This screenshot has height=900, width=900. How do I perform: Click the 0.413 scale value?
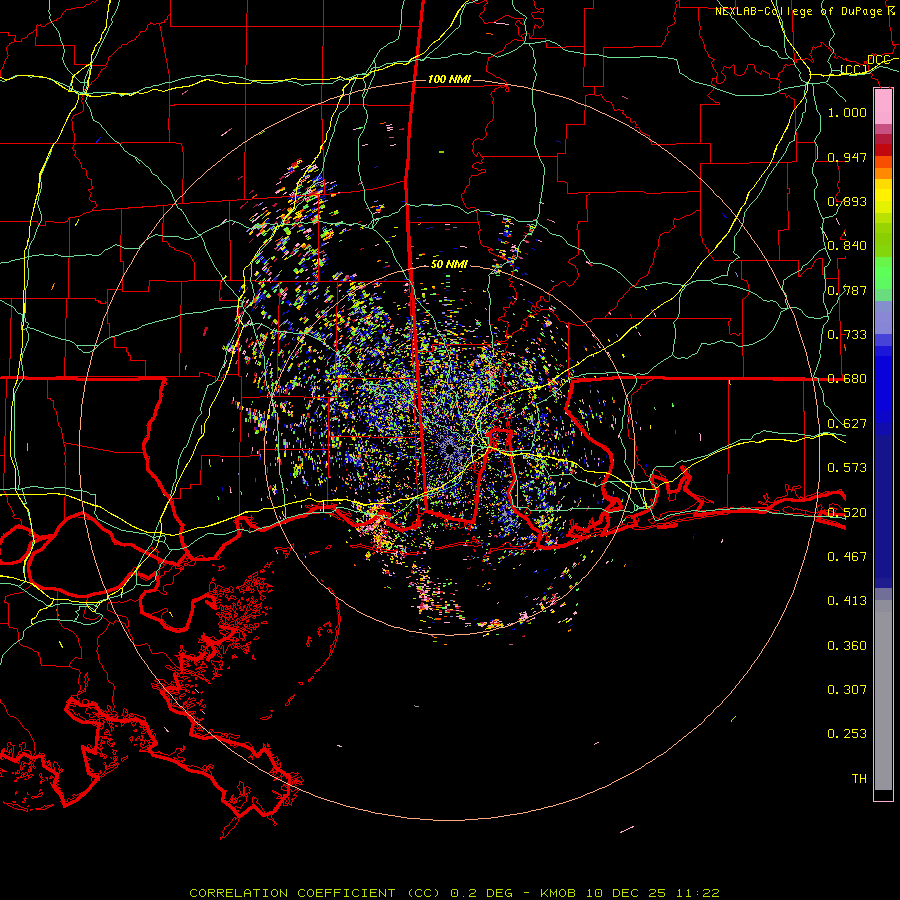click(x=847, y=601)
